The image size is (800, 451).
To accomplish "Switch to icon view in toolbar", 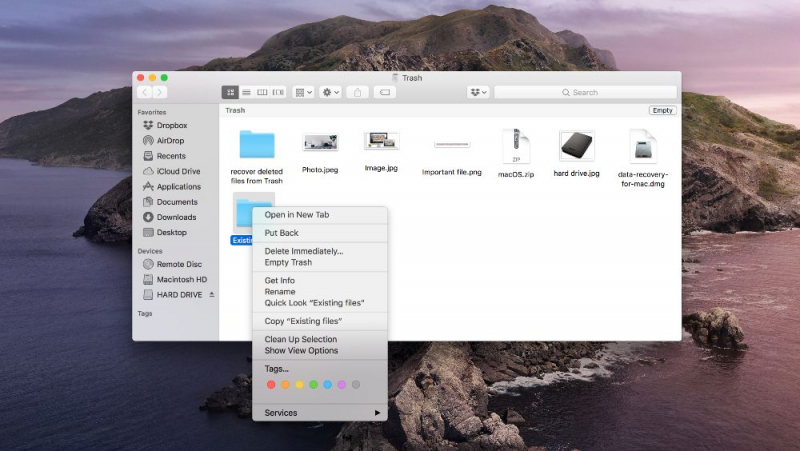I will coord(230,92).
